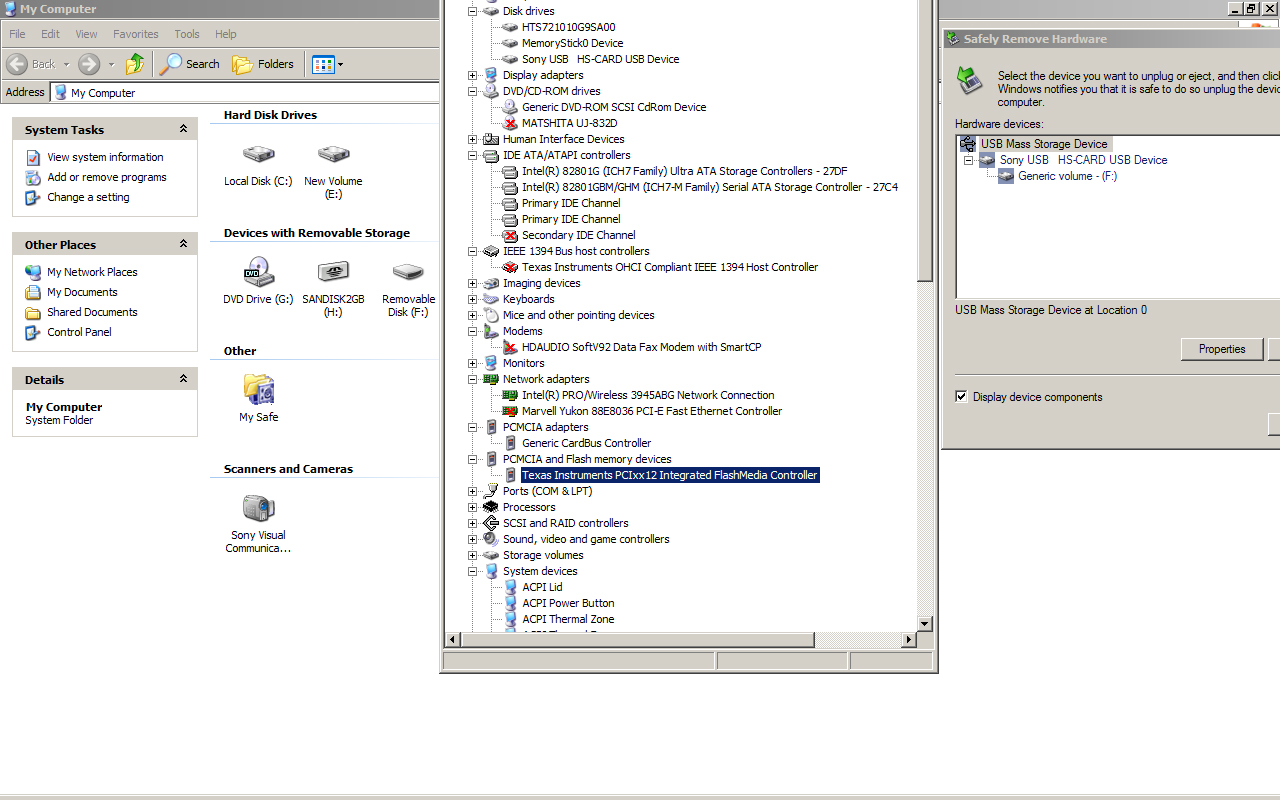Select Generic DVD-ROM SCSI CdRom Device
The width and height of the screenshot is (1280, 800).
click(x=614, y=107)
